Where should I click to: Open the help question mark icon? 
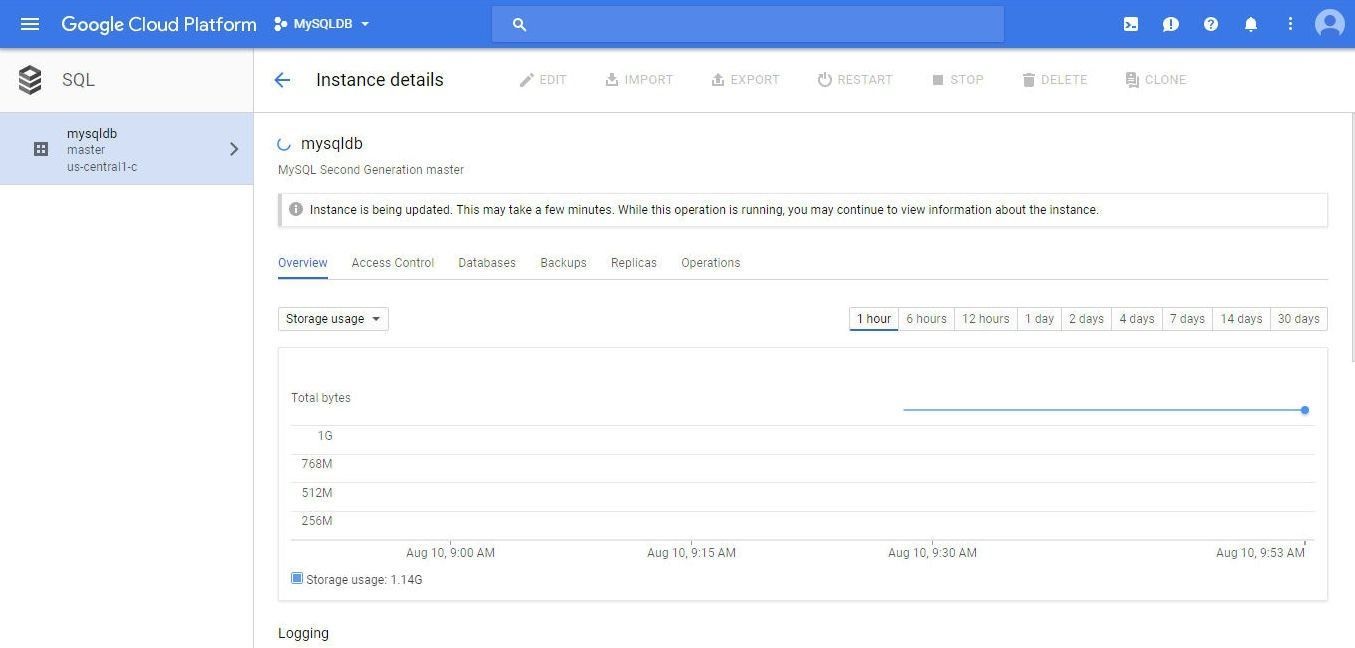click(x=1211, y=24)
